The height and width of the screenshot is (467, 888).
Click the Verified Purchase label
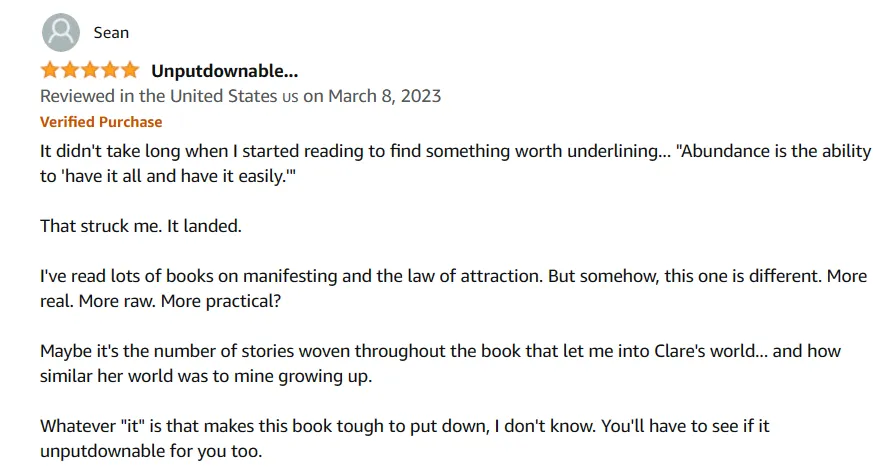coord(101,122)
